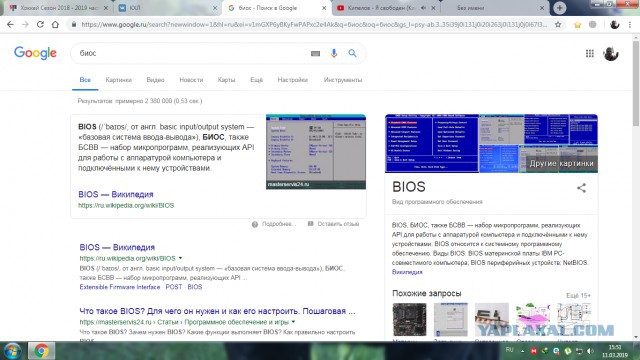Click the yellow crown extension icon

[577, 25]
